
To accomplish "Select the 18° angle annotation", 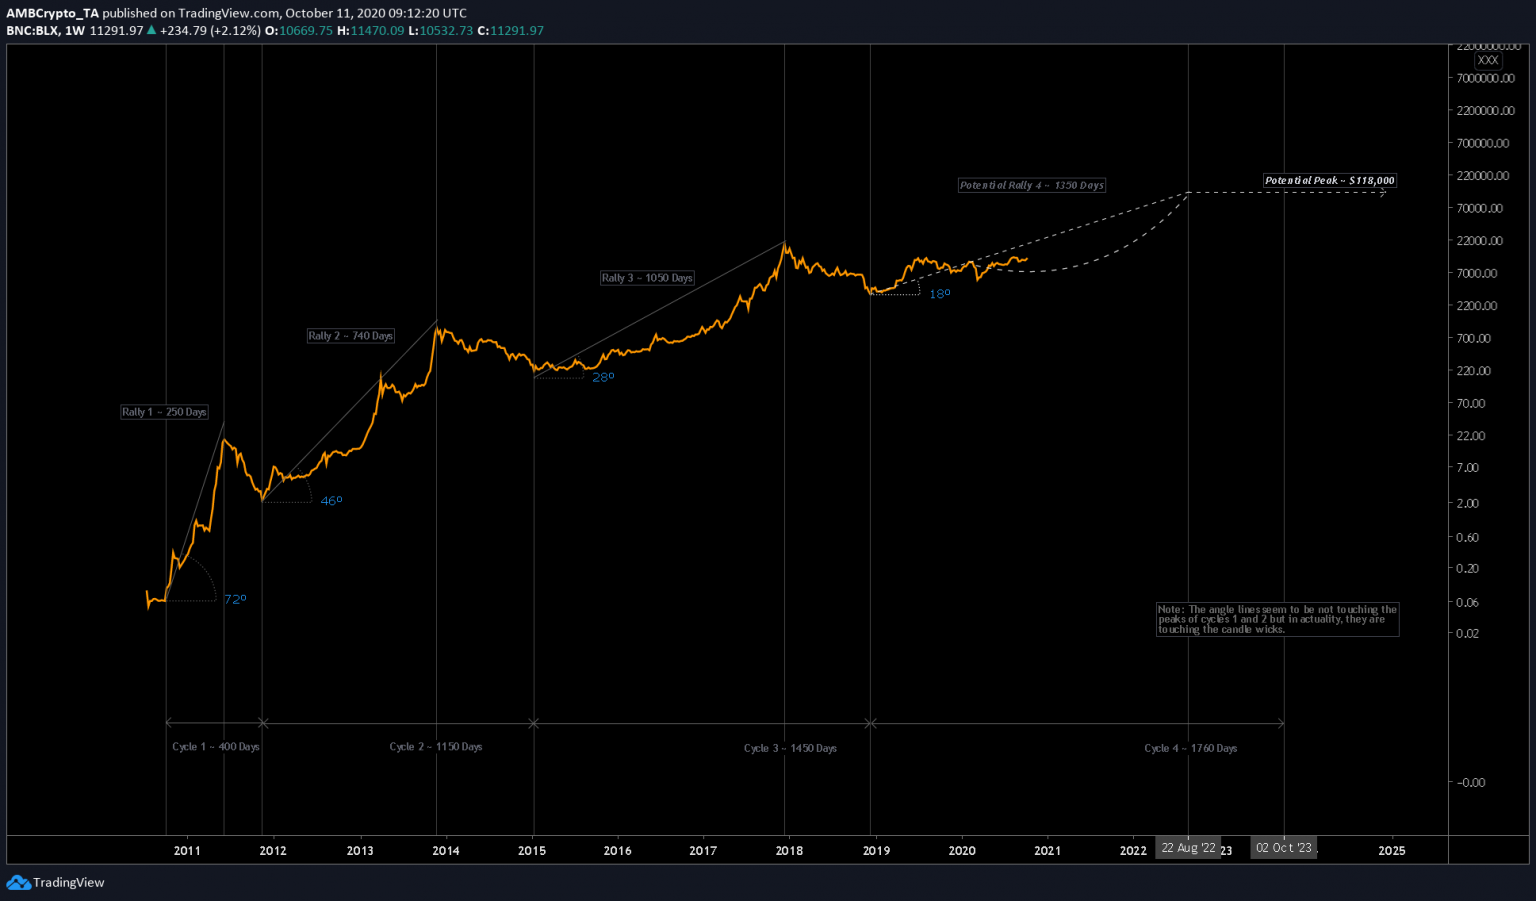I will (940, 294).
